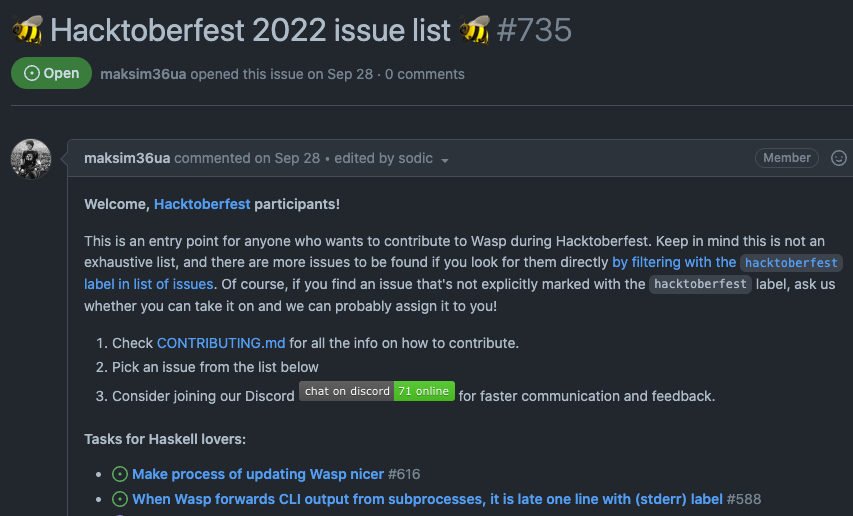Viewport: 853px width, 516px height.
Task: Expand the edited by sodic dropdown
Action: [x=445, y=160]
